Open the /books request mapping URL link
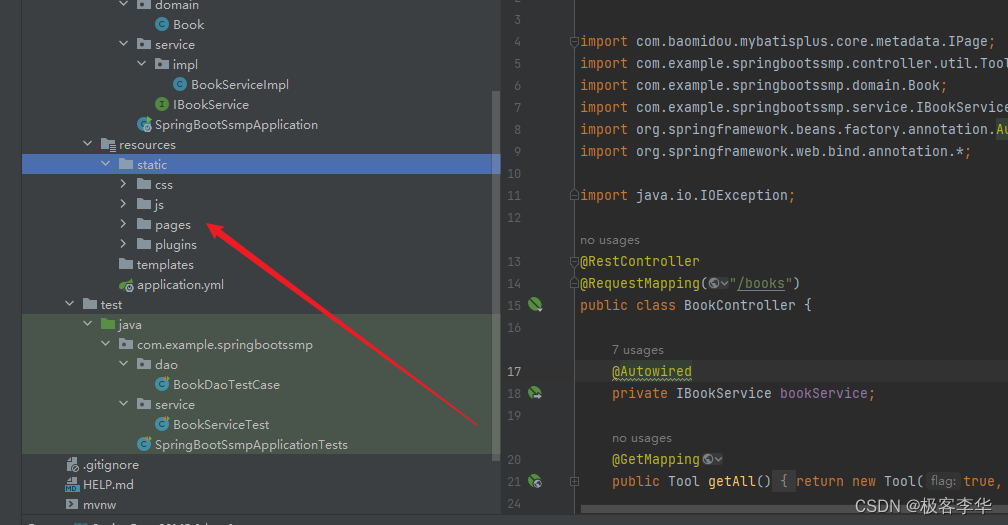 point(765,284)
